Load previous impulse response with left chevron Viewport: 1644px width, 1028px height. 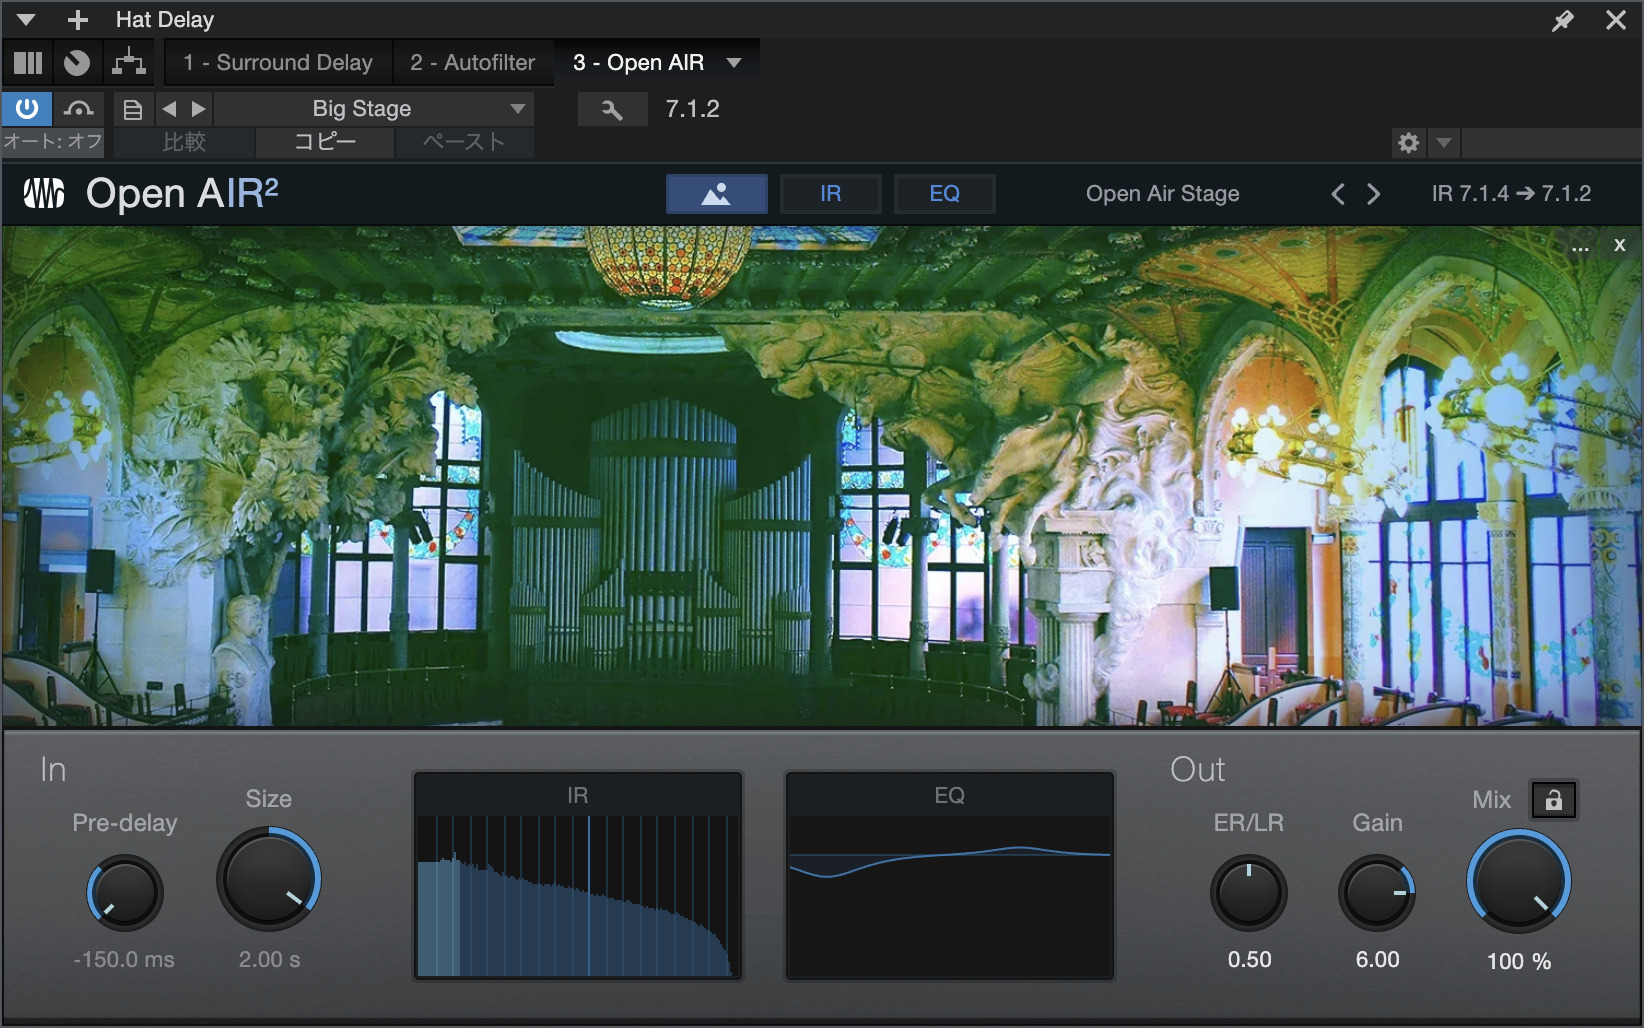pos(1338,194)
